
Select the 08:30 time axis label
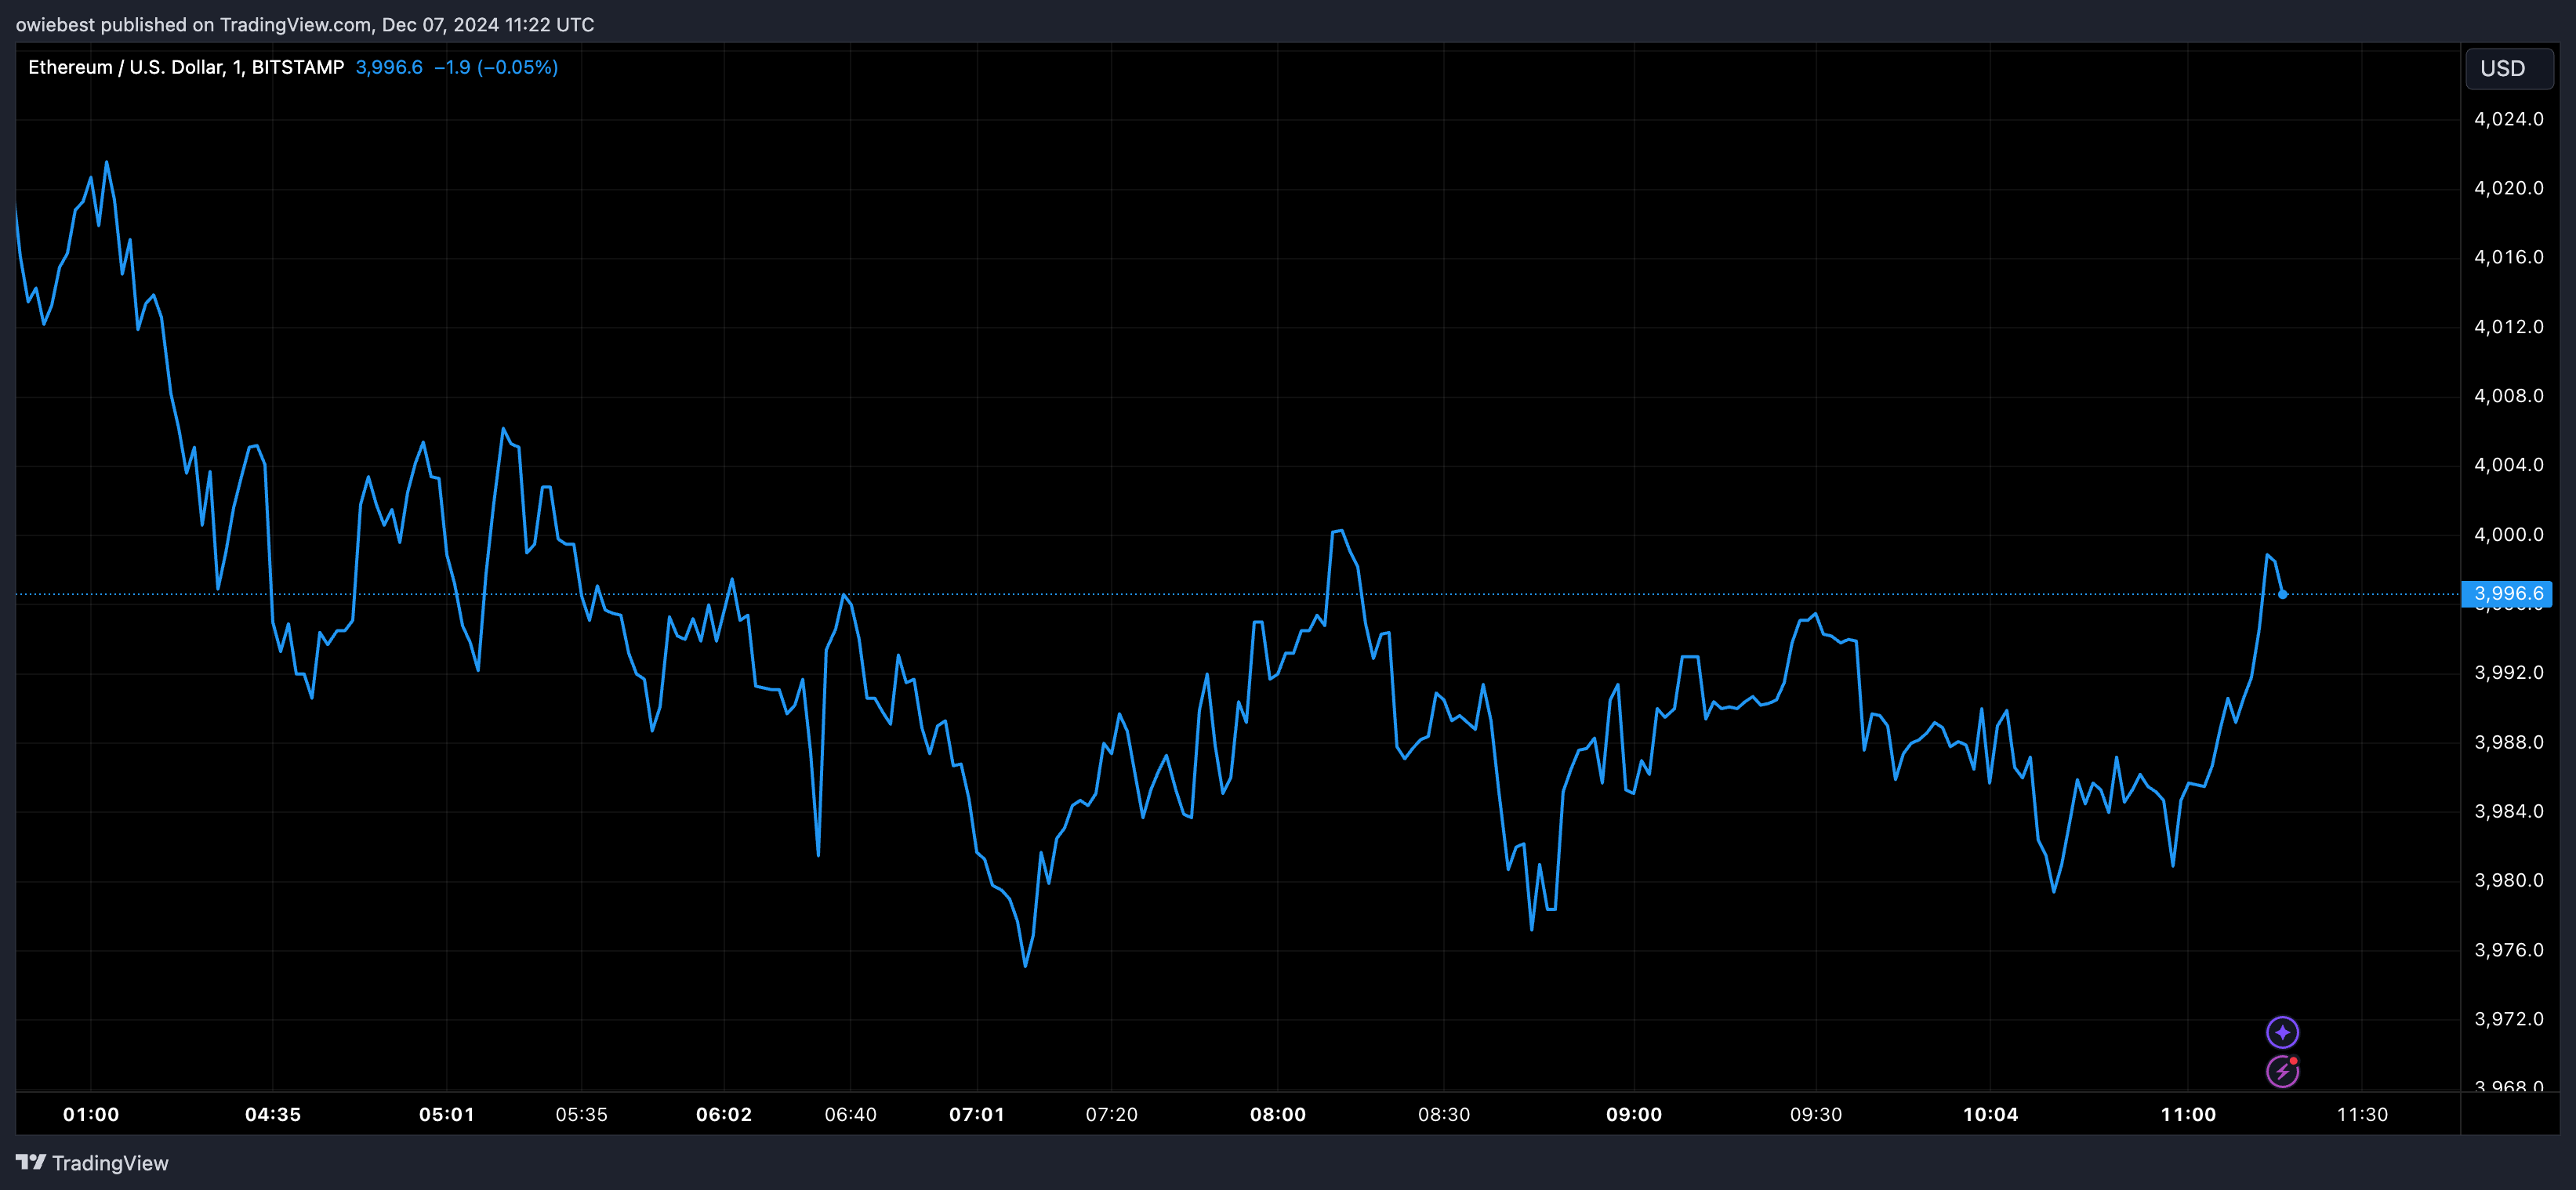[1444, 1114]
